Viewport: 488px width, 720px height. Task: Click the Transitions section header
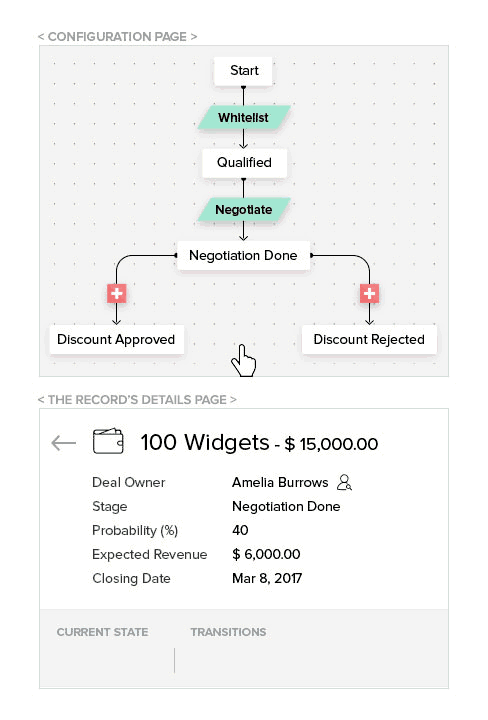(x=229, y=632)
